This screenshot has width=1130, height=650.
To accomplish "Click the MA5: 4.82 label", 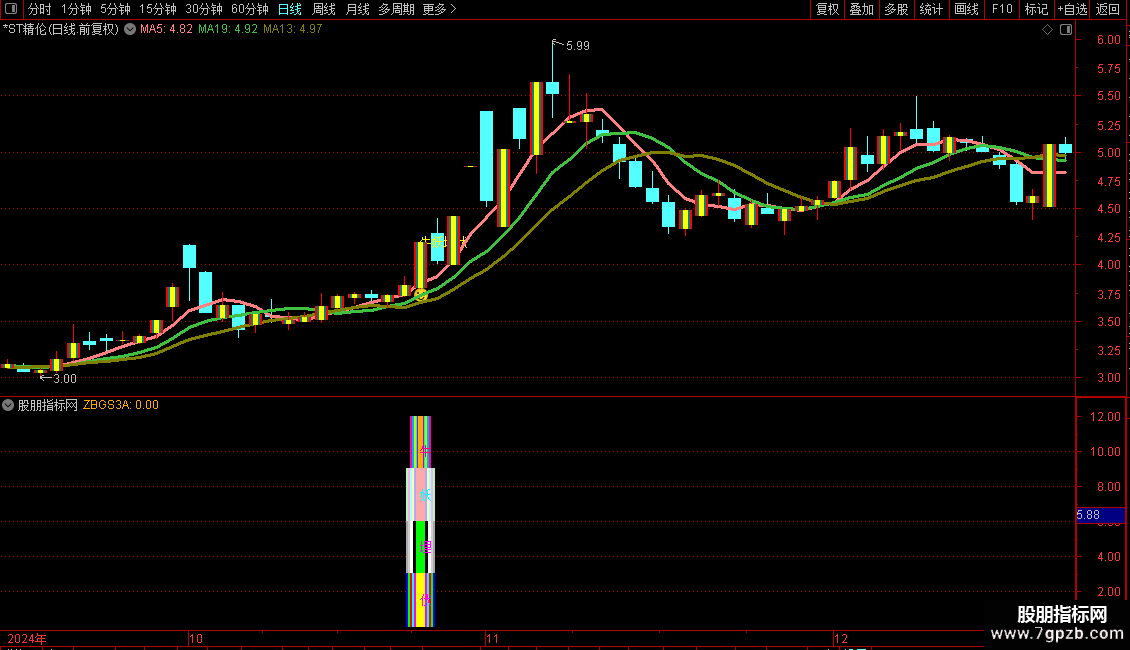I will click(166, 30).
